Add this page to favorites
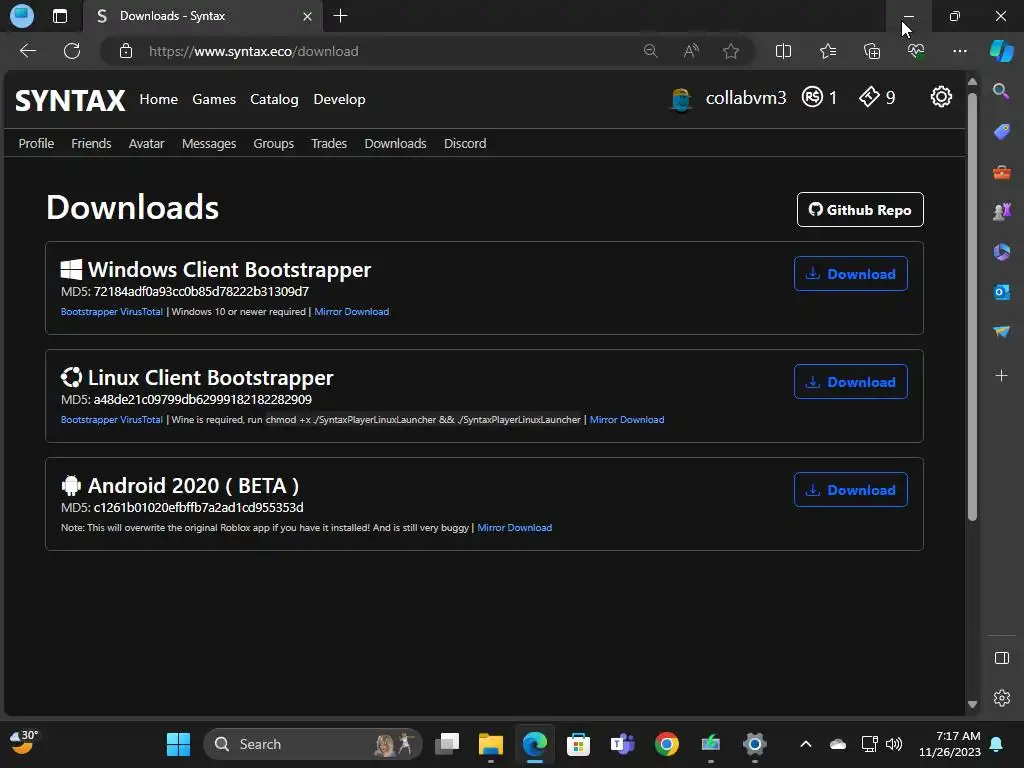The height and width of the screenshot is (768, 1024). pos(731,51)
